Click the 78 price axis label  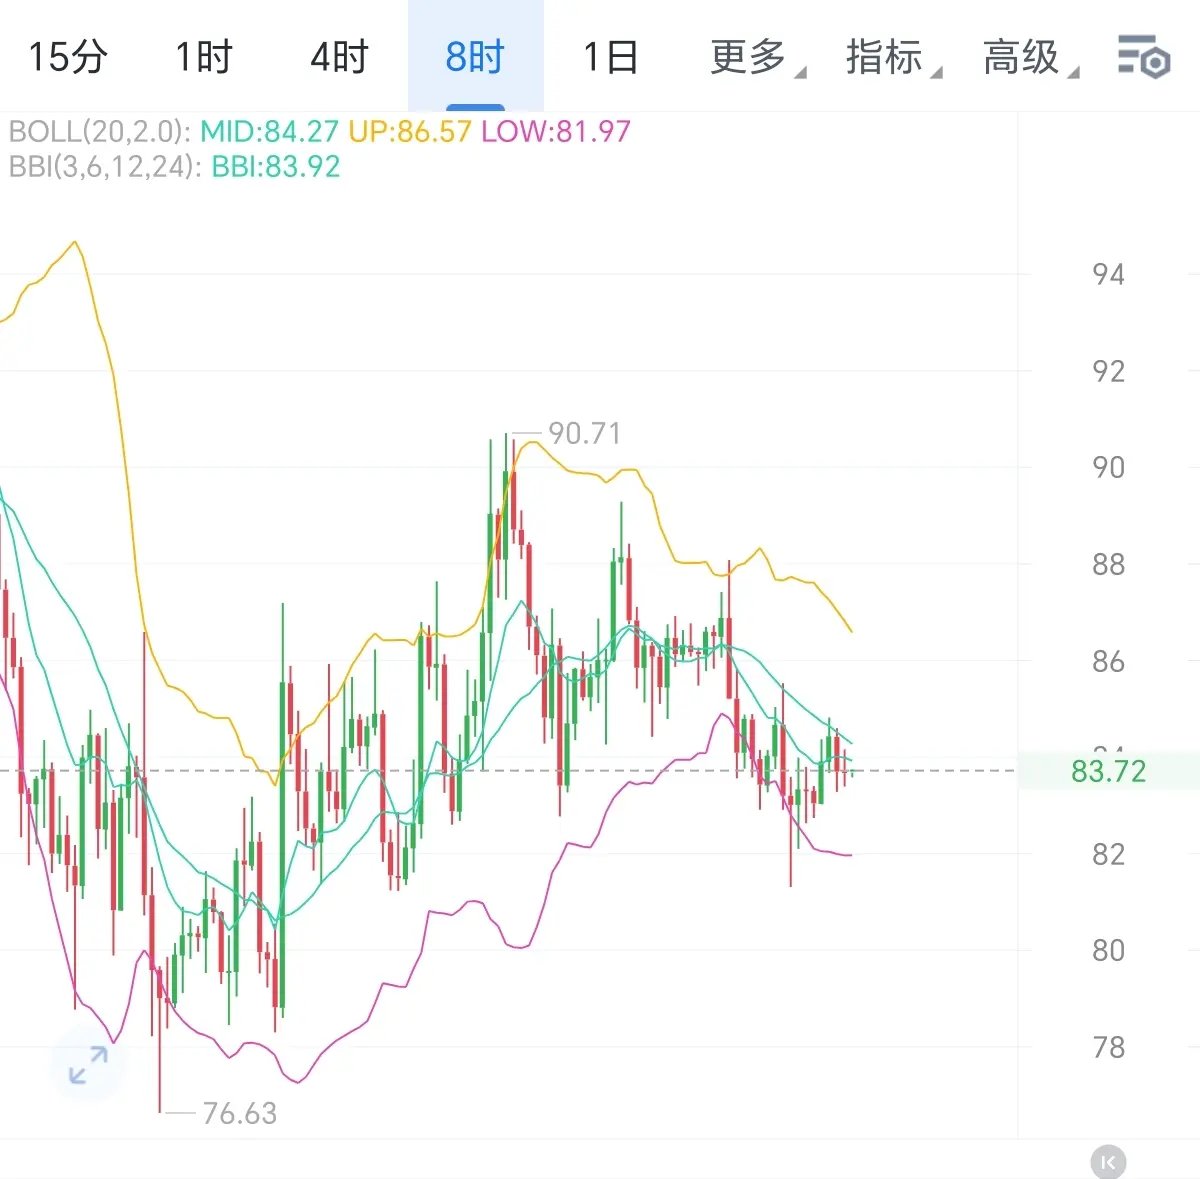pyautogui.click(x=1108, y=1047)
